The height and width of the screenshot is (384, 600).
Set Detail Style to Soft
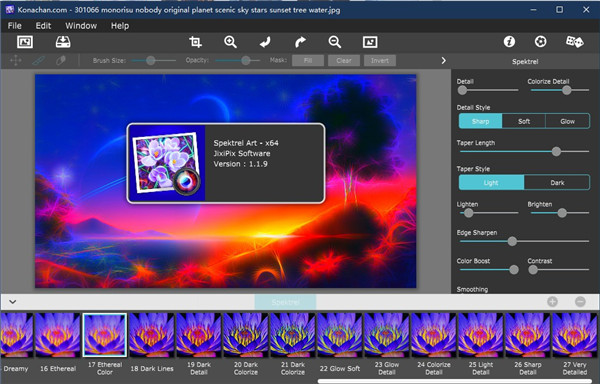click(x=524, y=121)
